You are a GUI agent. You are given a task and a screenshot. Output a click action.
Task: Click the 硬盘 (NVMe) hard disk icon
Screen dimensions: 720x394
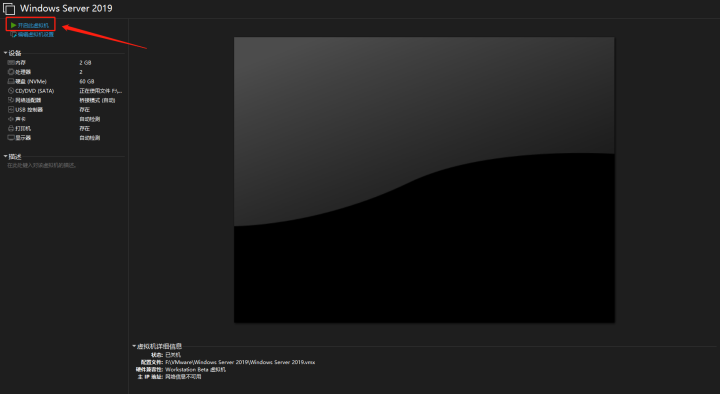pos(11,81)
